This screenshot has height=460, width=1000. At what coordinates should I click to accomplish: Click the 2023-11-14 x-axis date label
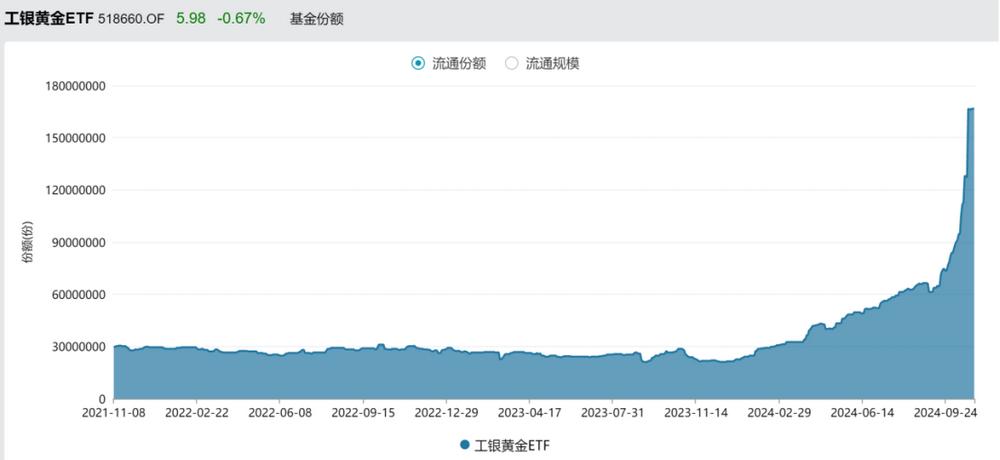click(x=696, y=412)
